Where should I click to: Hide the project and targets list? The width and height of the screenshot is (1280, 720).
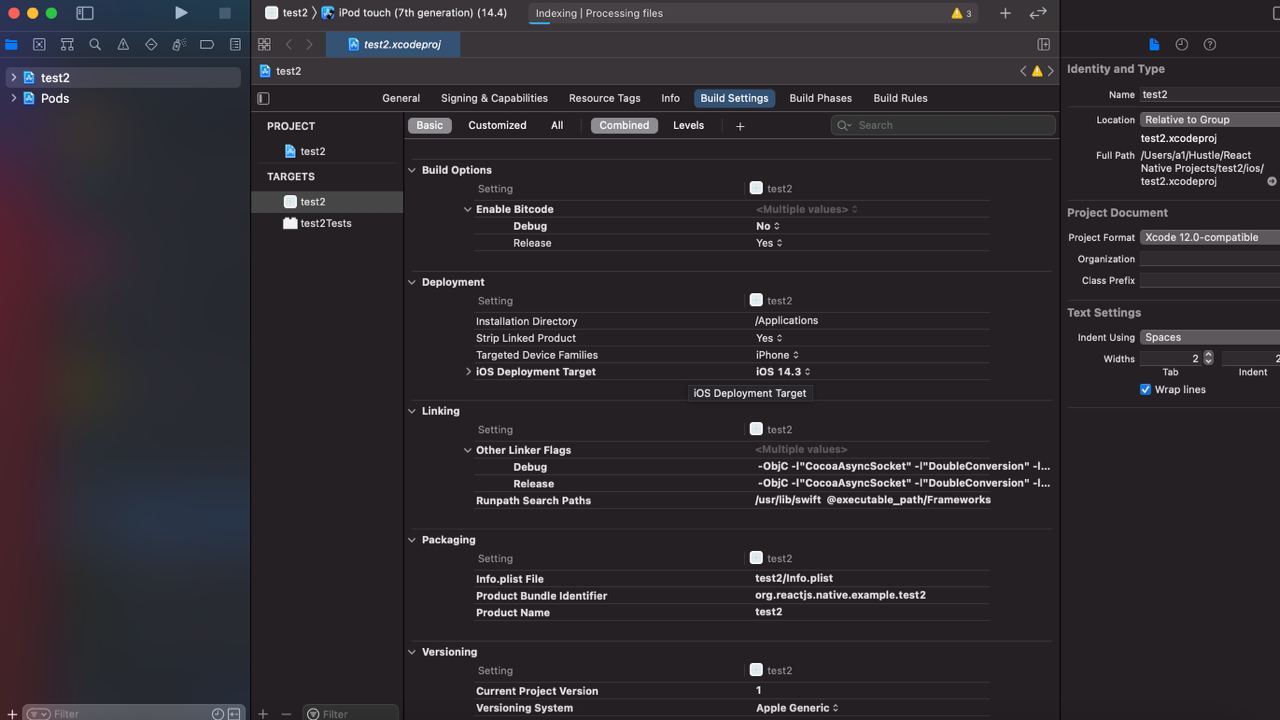coord(263,98)
